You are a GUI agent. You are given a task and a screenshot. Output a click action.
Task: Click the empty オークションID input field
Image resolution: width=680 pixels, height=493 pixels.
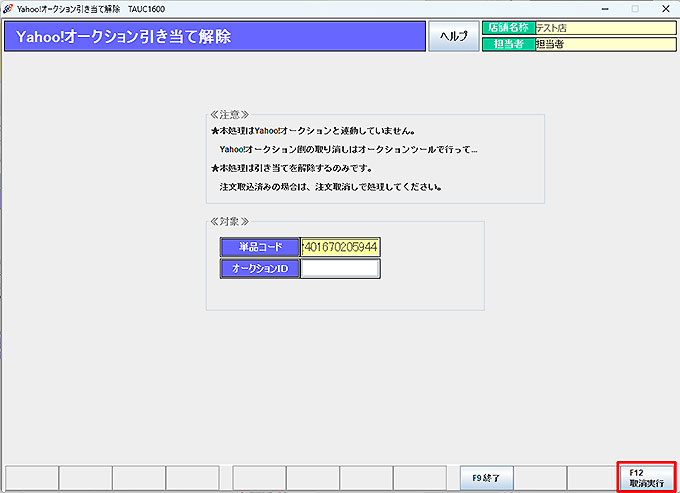tap(340, 268)
